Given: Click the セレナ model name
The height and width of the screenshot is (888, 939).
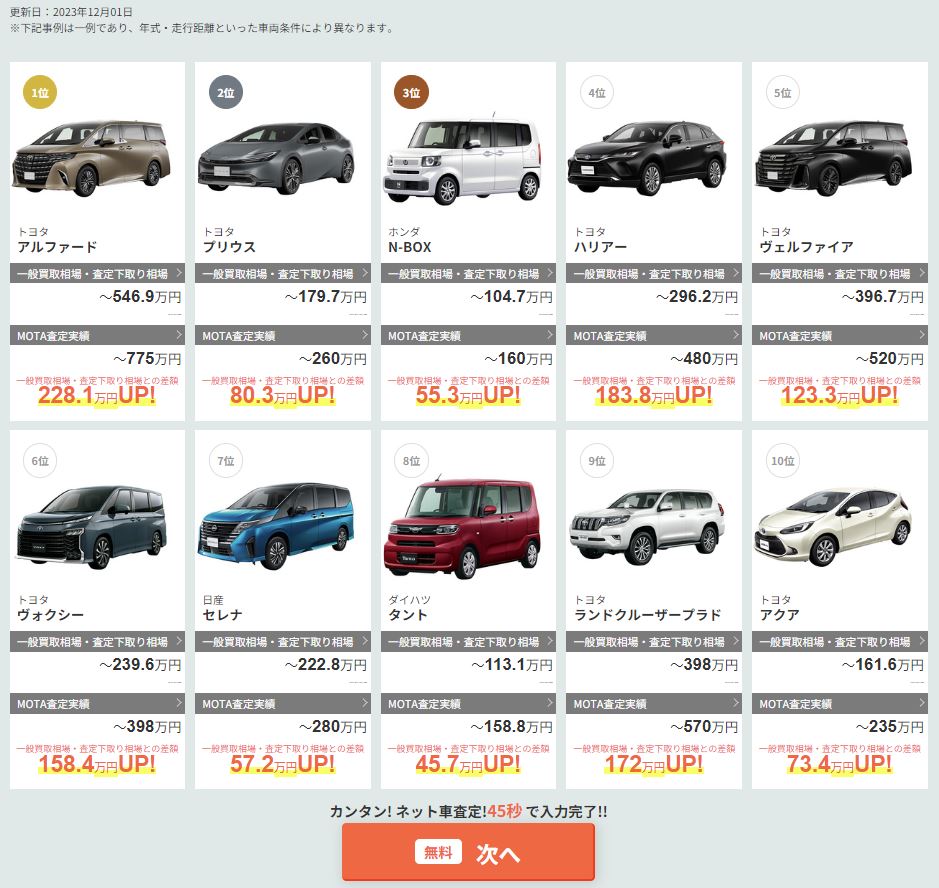Looking at the screenshot, I should click(223, 615).
